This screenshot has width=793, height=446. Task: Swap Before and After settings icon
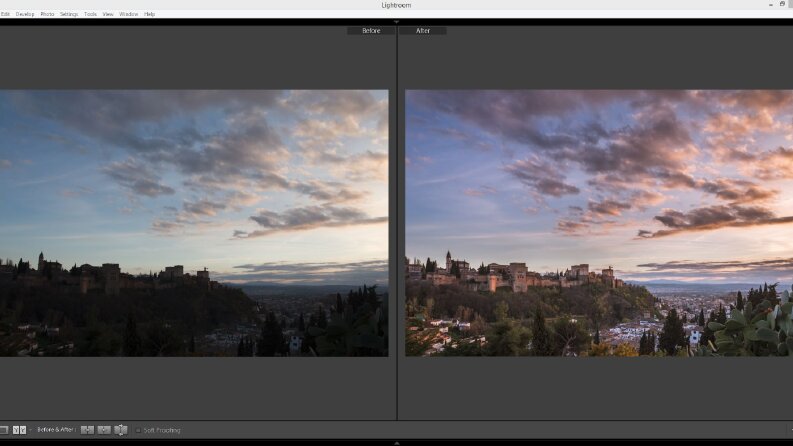point(120,430)
